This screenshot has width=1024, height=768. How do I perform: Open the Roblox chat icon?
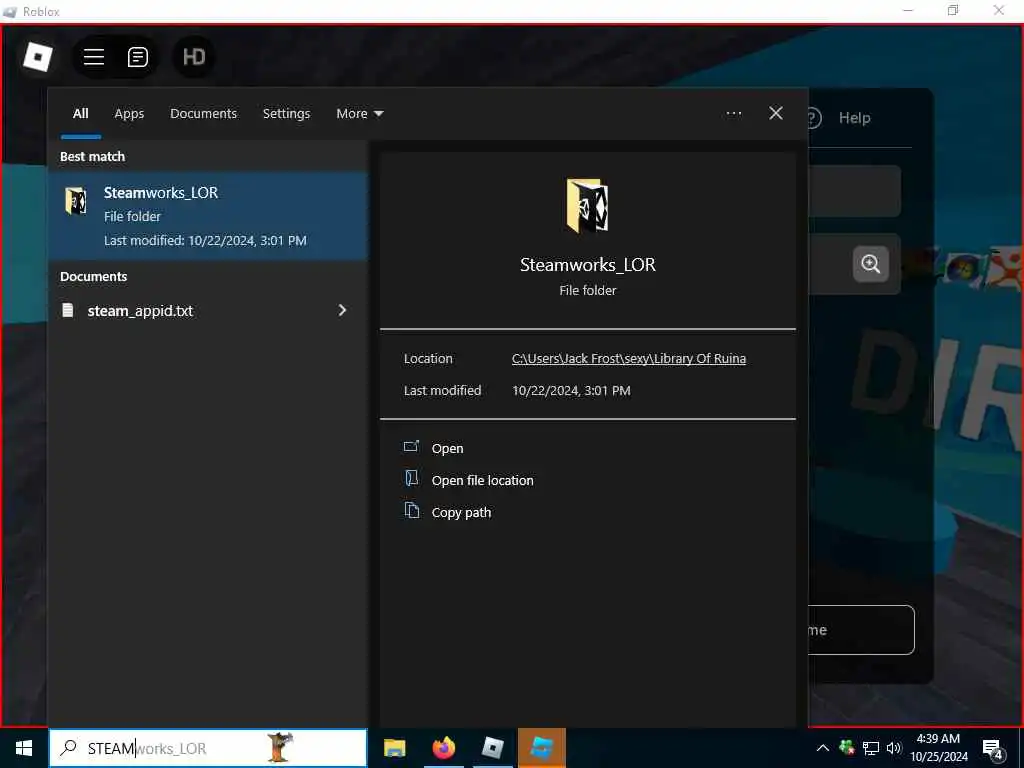138,57
